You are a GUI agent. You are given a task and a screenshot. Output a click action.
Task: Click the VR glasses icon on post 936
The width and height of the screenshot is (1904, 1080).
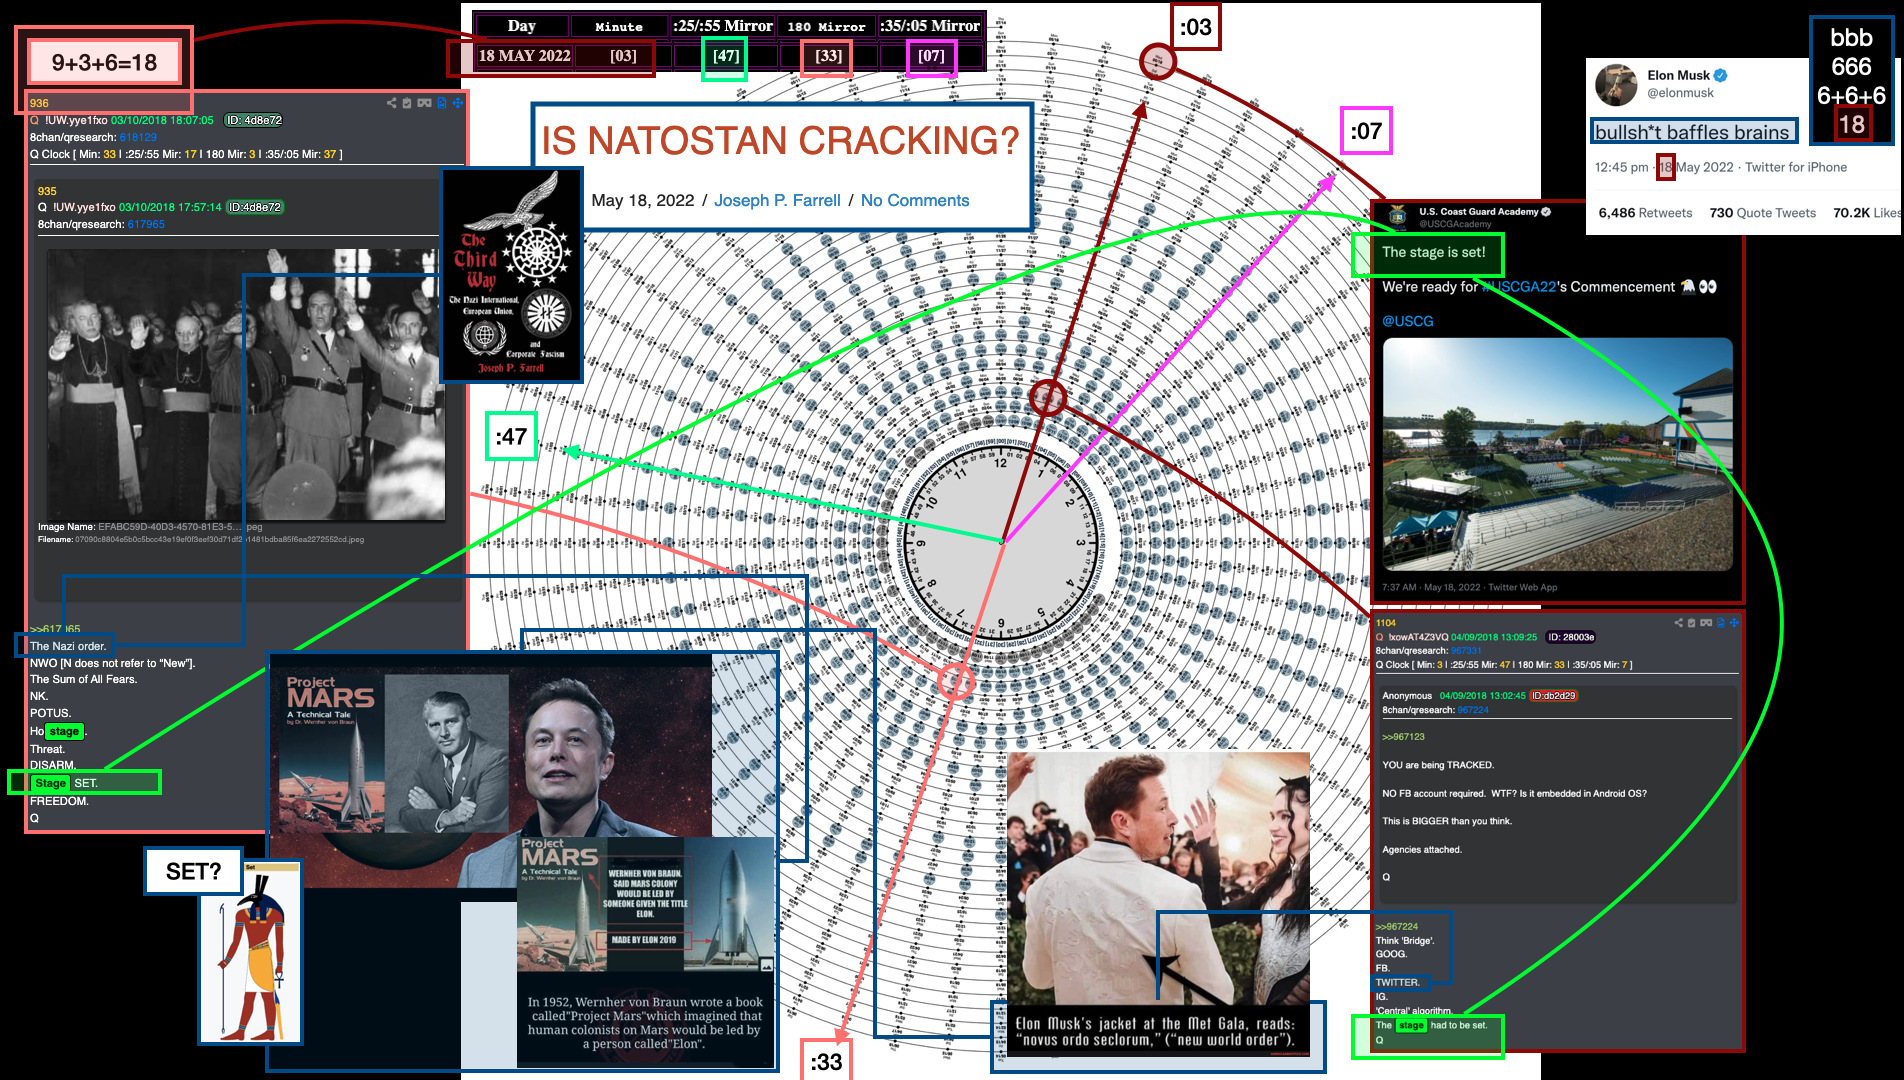pyautogui.click(x=424, y=103)
